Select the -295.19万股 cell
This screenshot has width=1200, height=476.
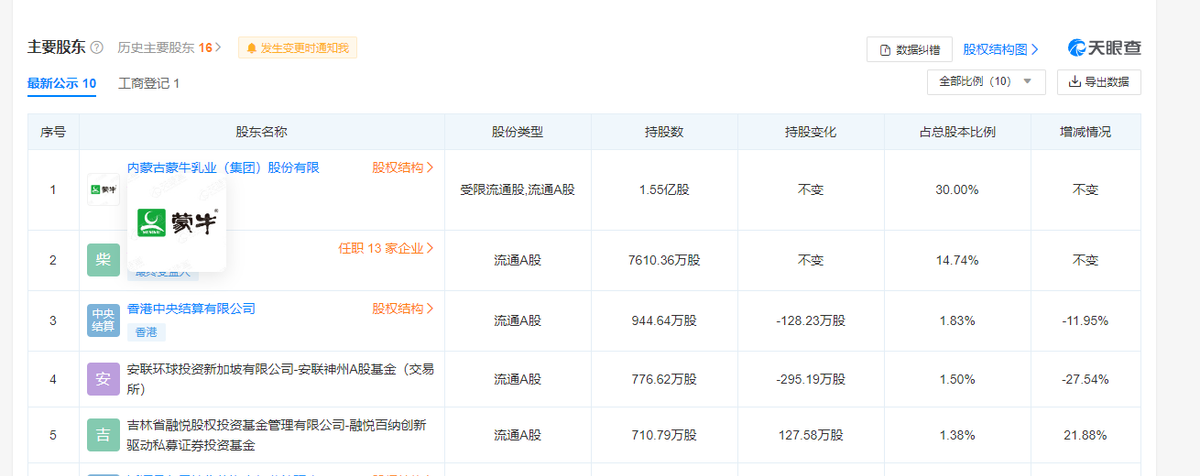(811, 379)
